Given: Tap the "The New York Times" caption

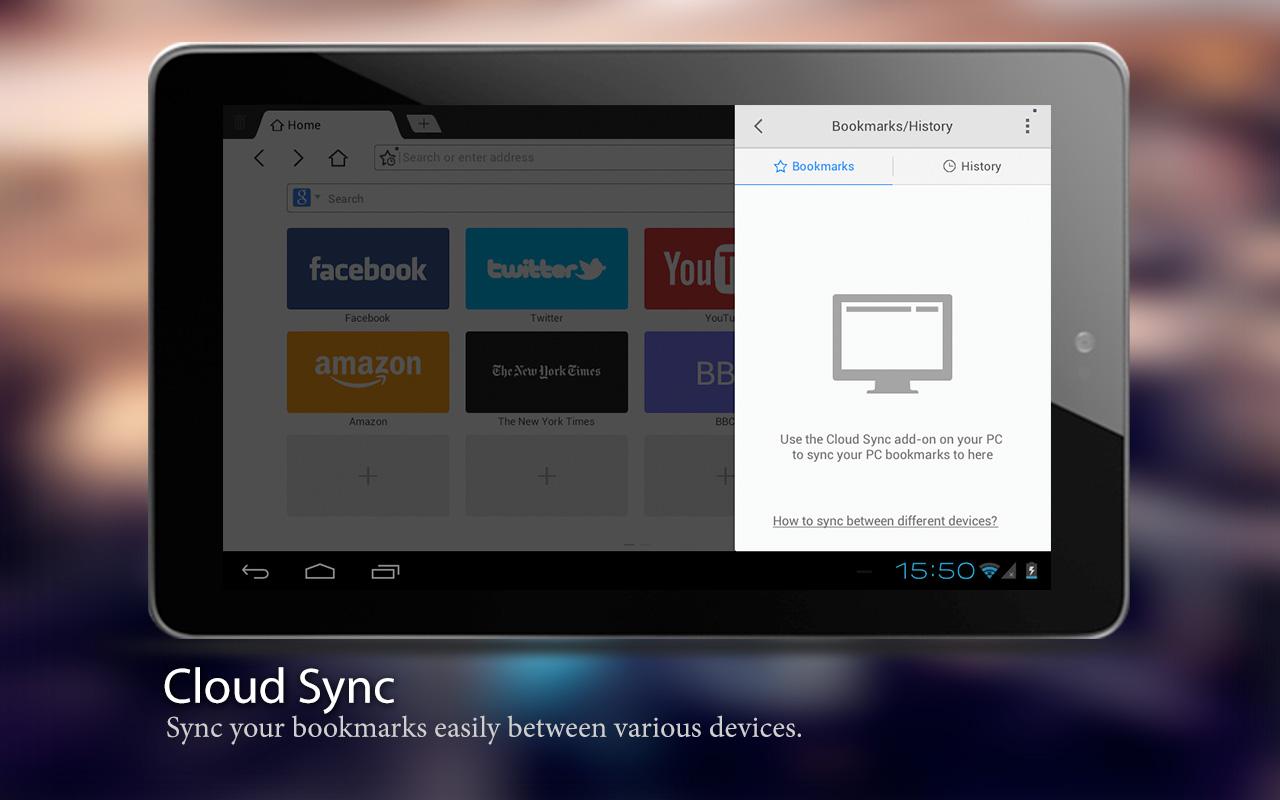Looking at the screenshot, I should 547,422.
